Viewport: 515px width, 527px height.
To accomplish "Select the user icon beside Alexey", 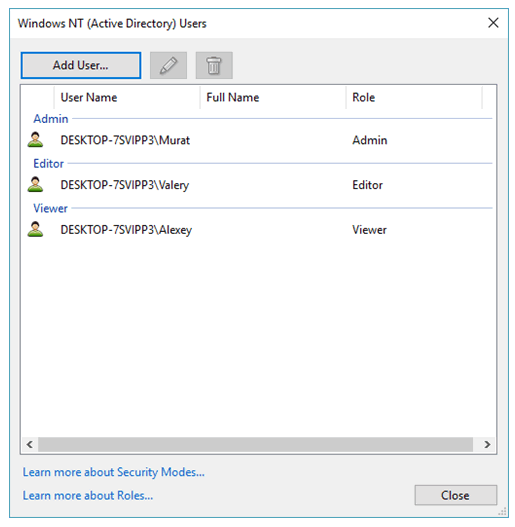I will tap(35, 230).
